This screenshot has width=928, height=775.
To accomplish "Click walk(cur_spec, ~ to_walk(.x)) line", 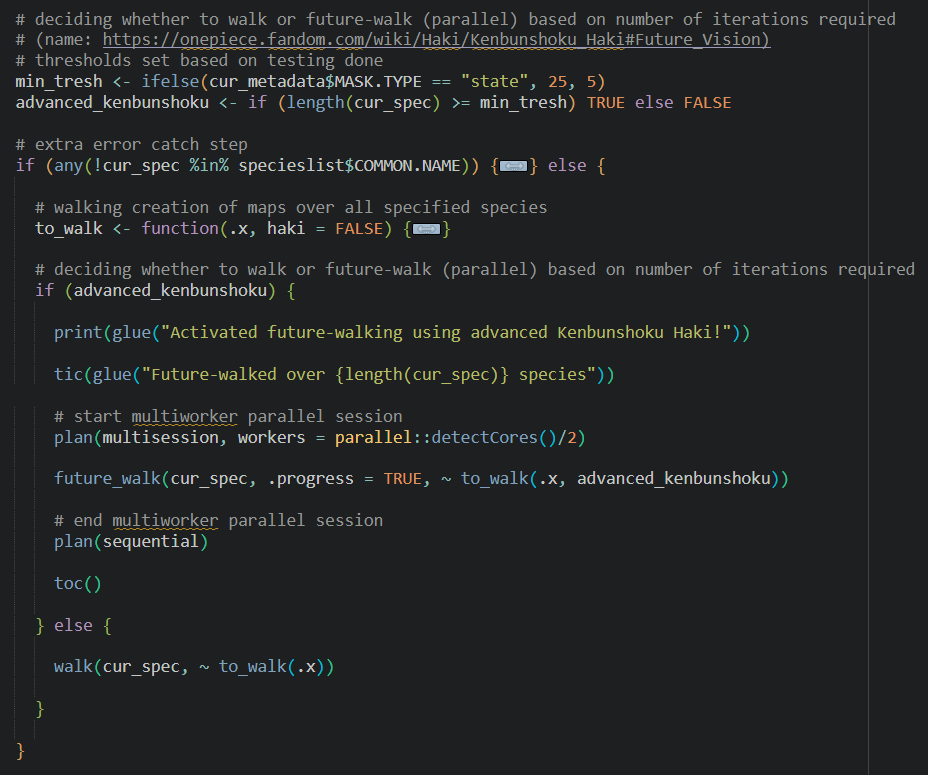I will pos(194,667).
